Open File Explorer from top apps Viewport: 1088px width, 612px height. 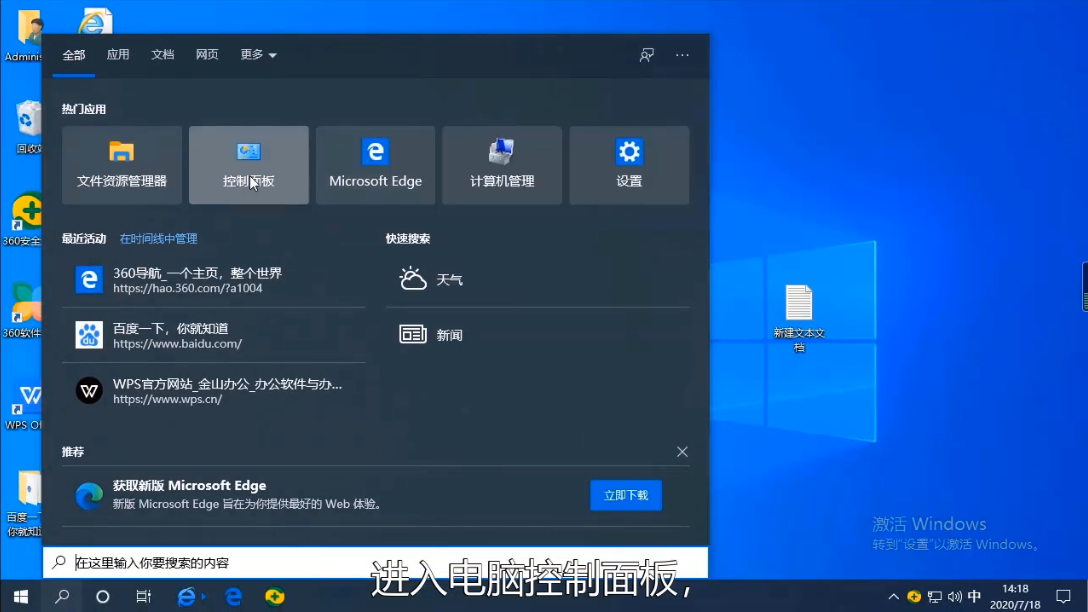(x=122, y=165)
